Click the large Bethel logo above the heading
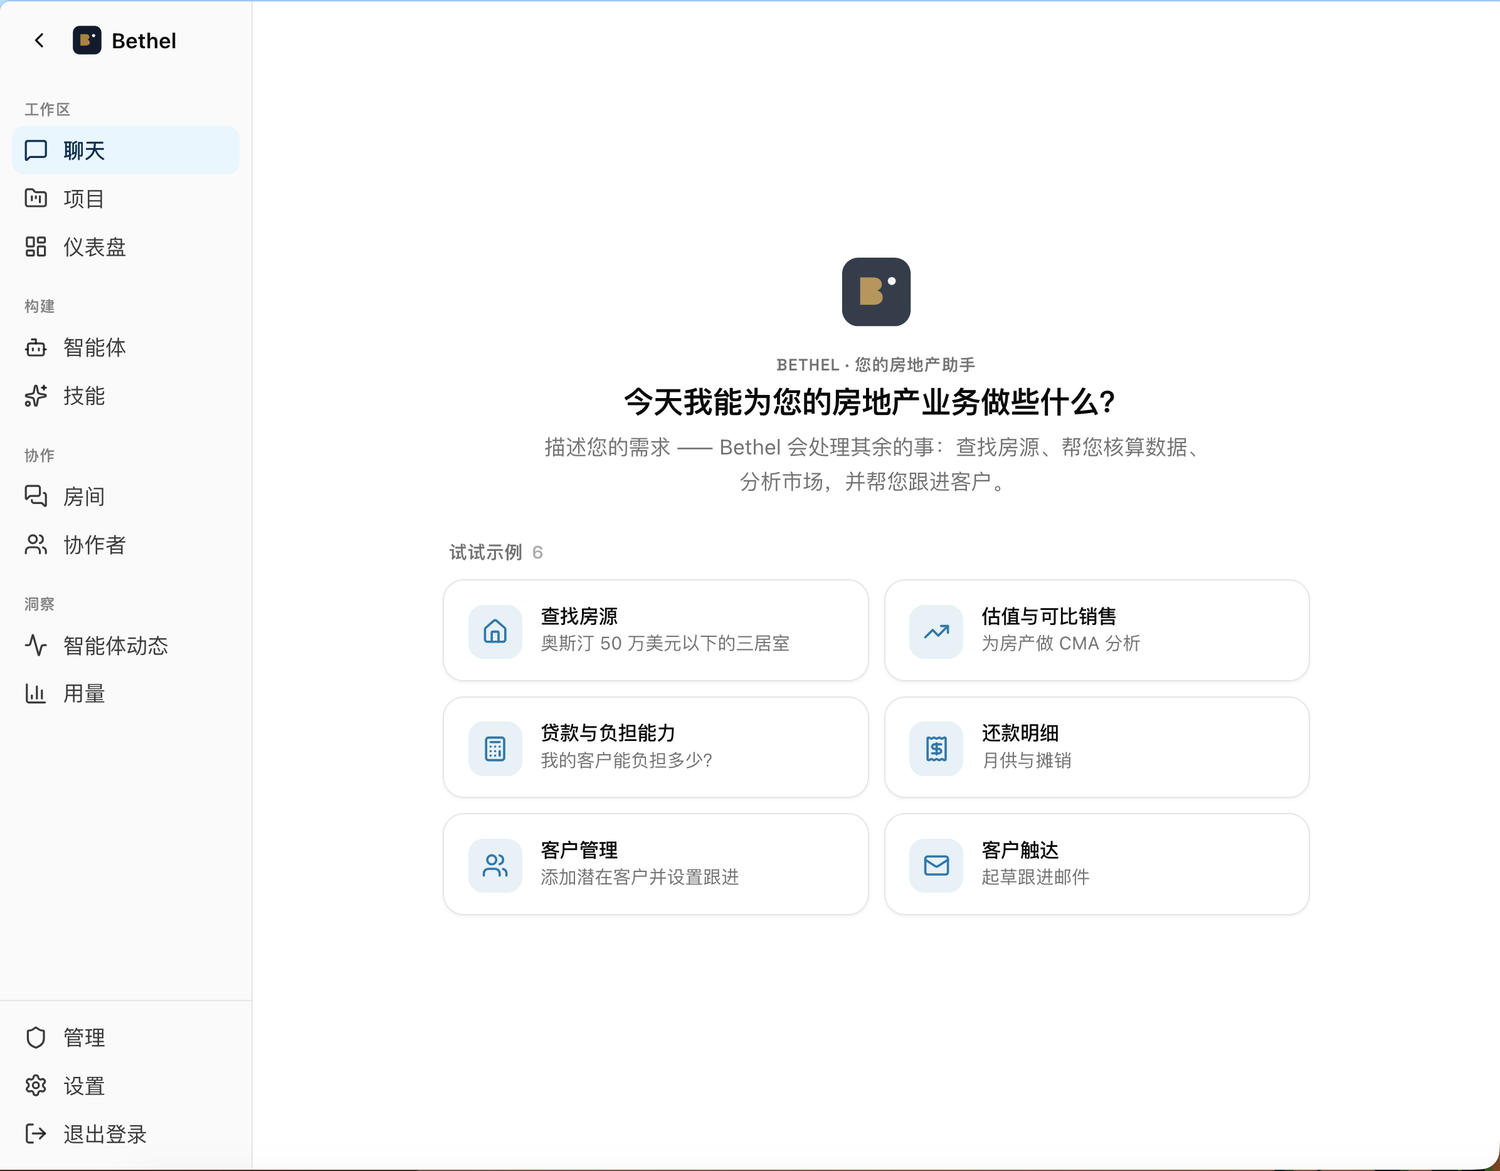This screenshot has width=1500, height=1171. [x=876, y=292]
